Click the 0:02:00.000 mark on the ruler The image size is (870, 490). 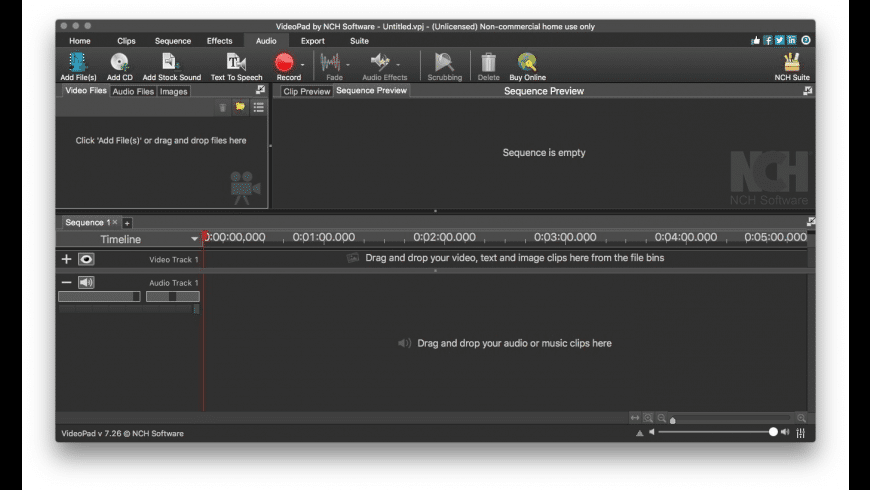(444, 237)
